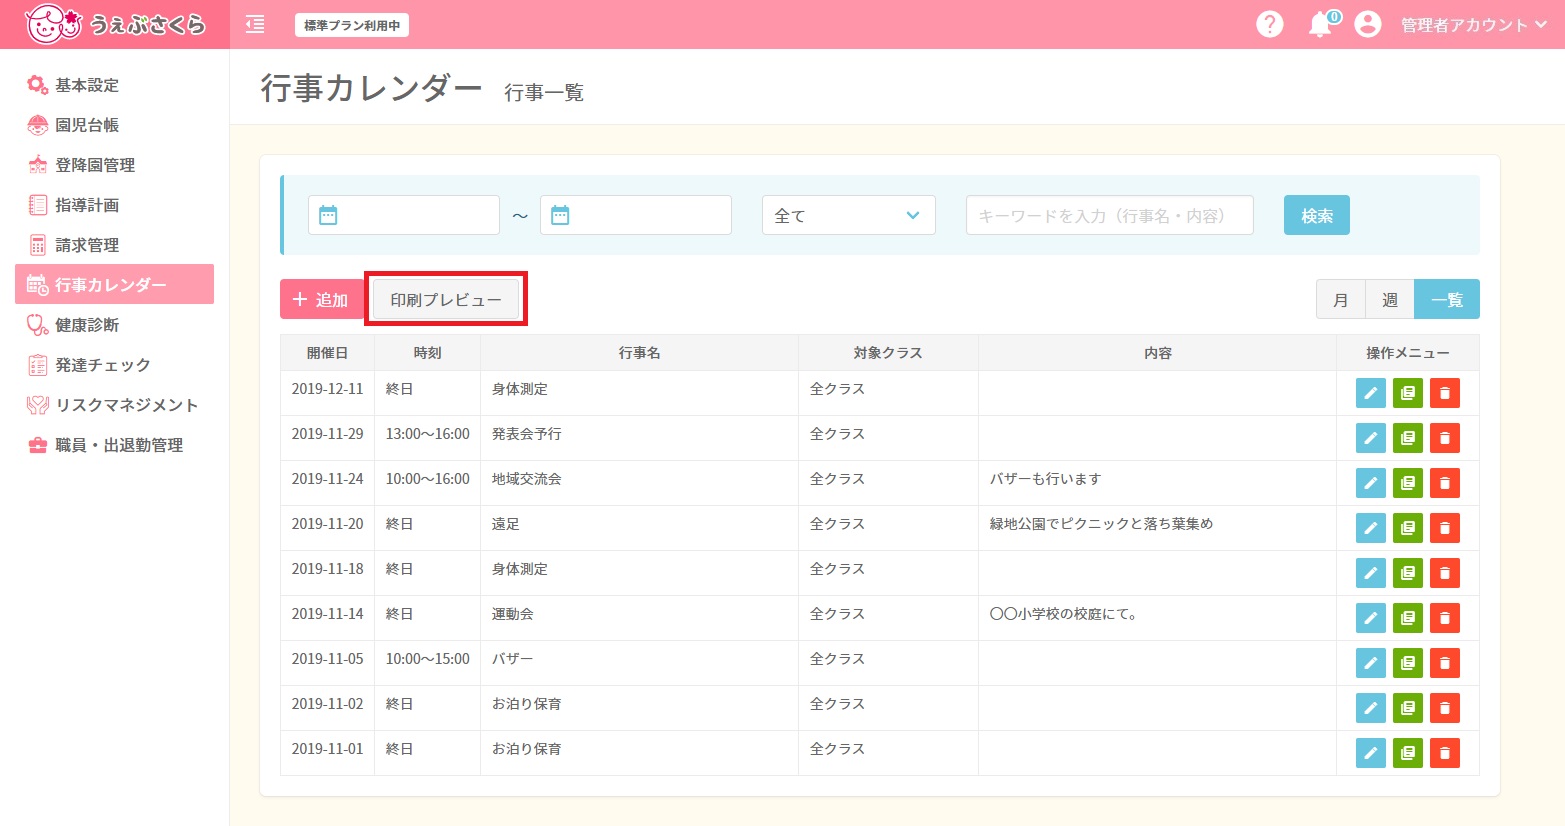Image resolution: width=1565 pixels, height=826 pixels.
Task: Delete the バザー event
Action: pos(1445,663)
